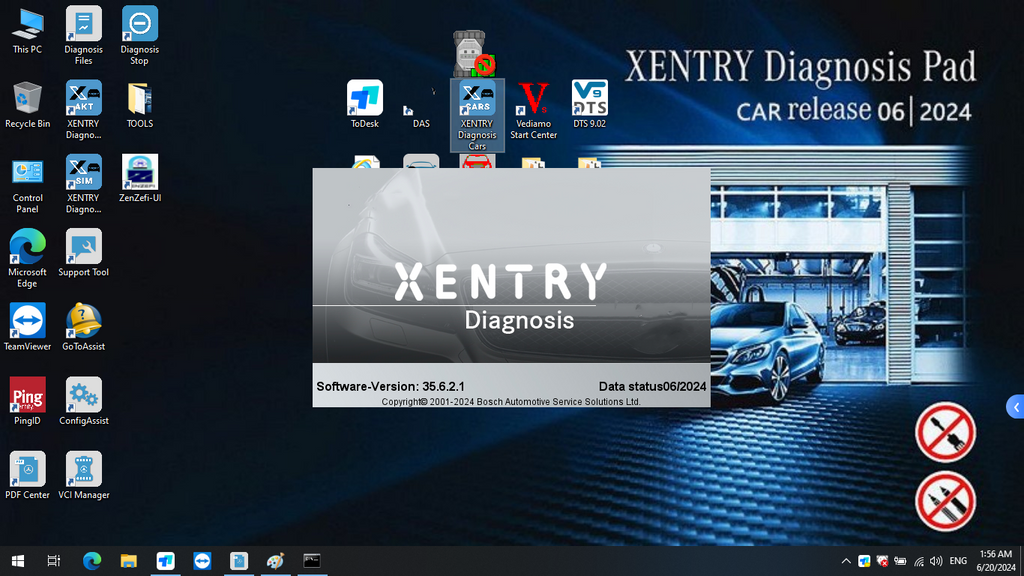
Task: Open the DAS shortcut
Action: (x=419, y=103)
